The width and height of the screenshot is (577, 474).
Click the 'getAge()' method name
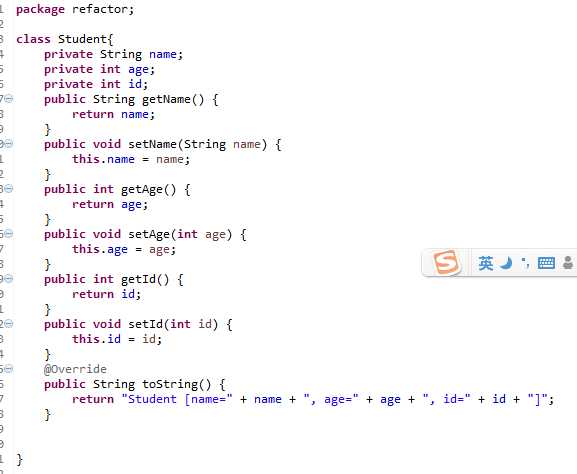click(149, 190)
